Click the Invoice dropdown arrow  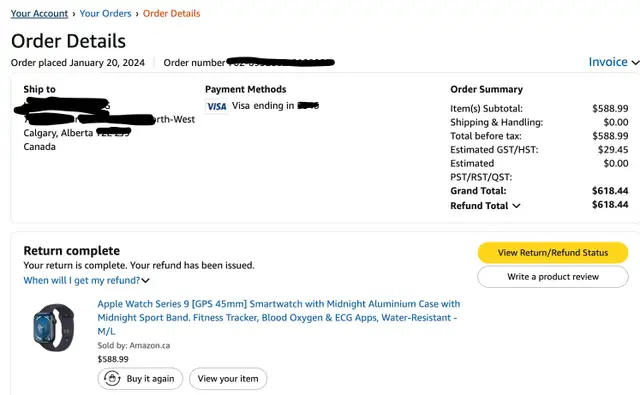point(635,62)
